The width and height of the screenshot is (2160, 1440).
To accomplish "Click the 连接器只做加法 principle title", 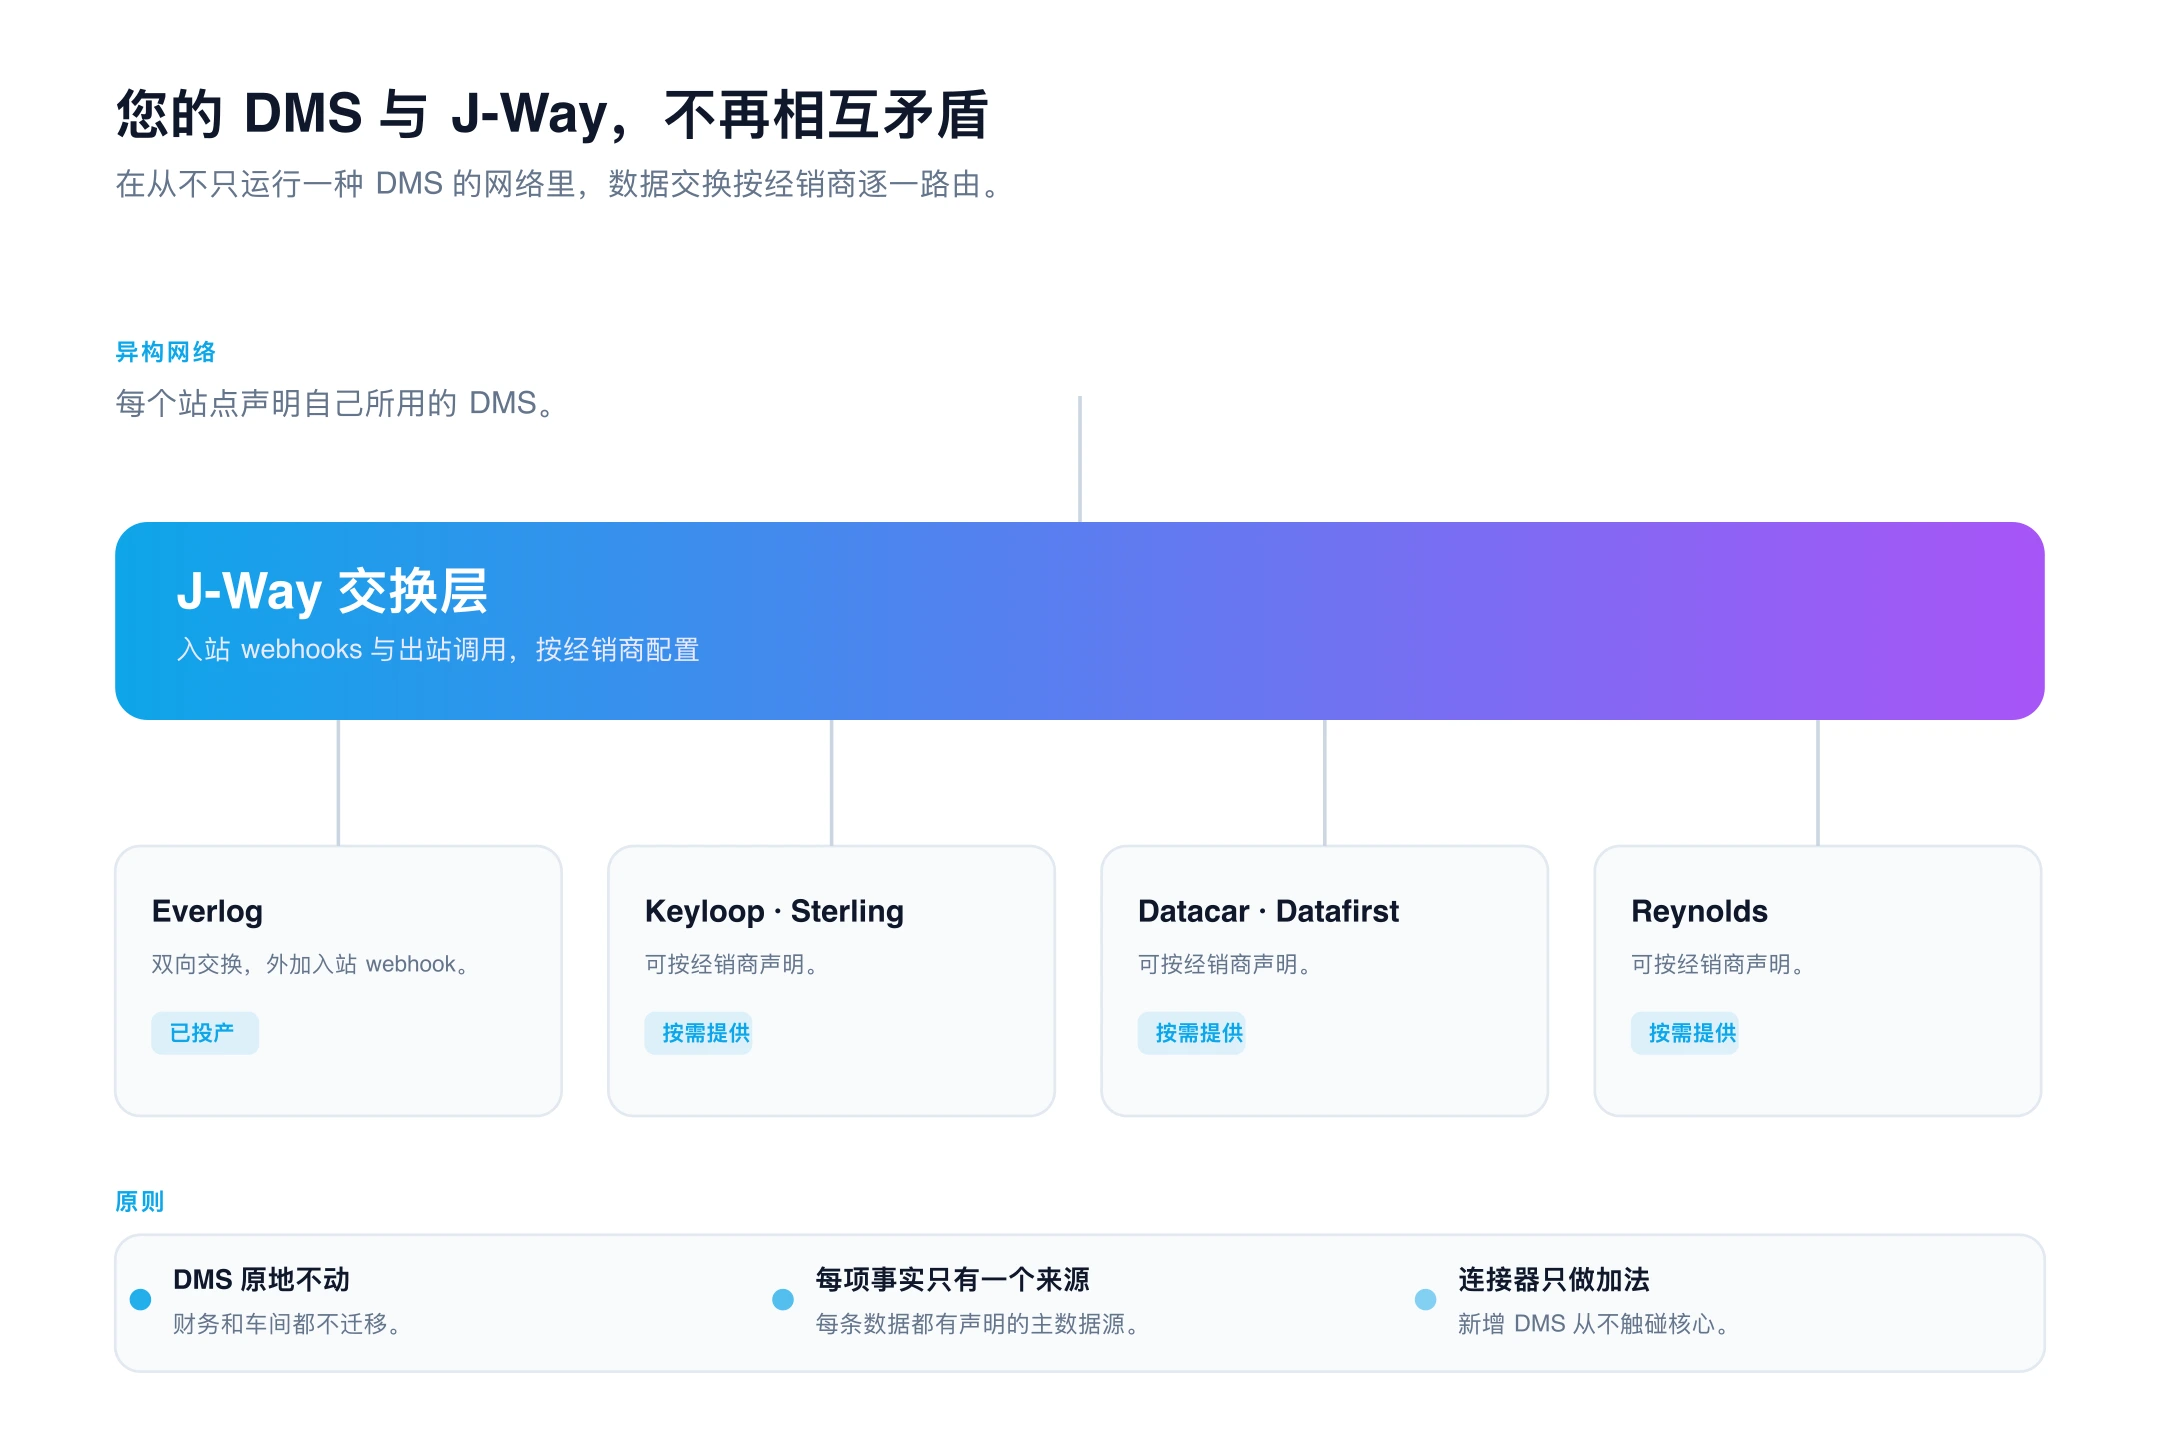I will point(1553,1279).
